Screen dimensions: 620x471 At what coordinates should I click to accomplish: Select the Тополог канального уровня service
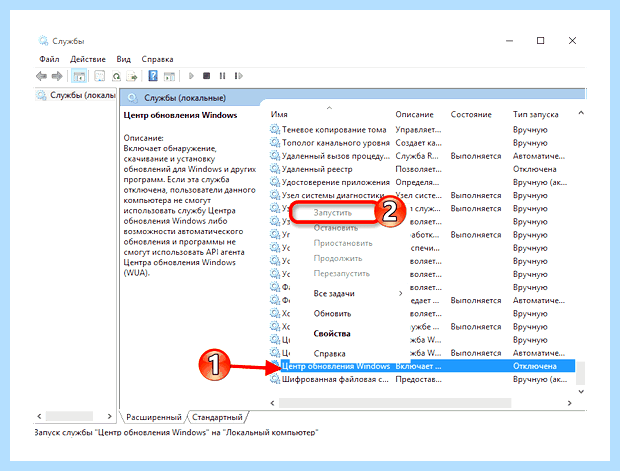tap(336, 142)
